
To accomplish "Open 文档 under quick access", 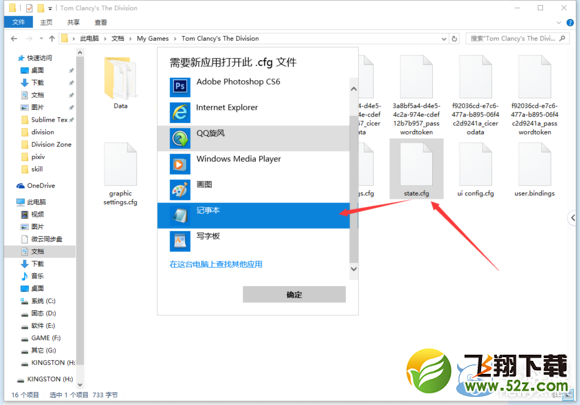I will click(33, 95).
